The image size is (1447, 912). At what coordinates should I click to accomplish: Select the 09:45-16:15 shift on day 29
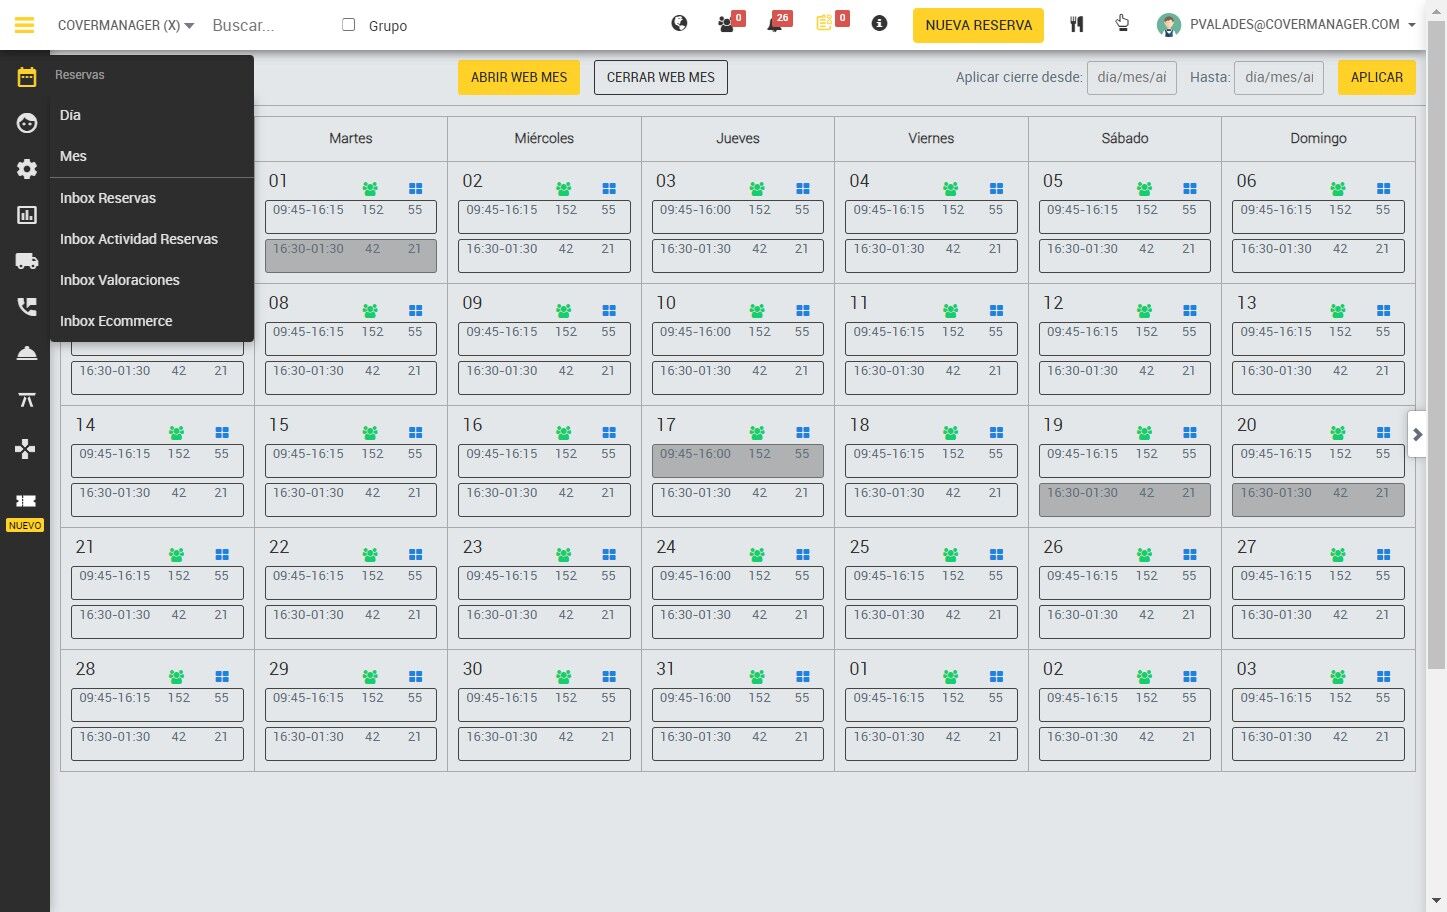click(351, 705)
